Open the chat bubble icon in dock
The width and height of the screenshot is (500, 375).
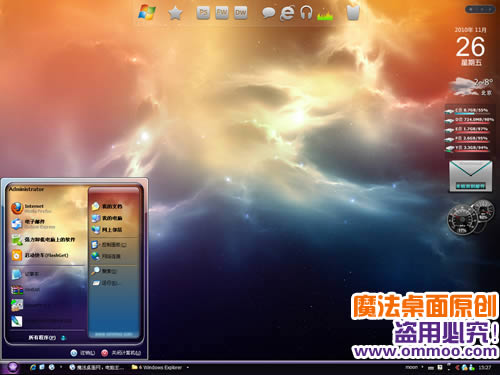pos(268,13)
